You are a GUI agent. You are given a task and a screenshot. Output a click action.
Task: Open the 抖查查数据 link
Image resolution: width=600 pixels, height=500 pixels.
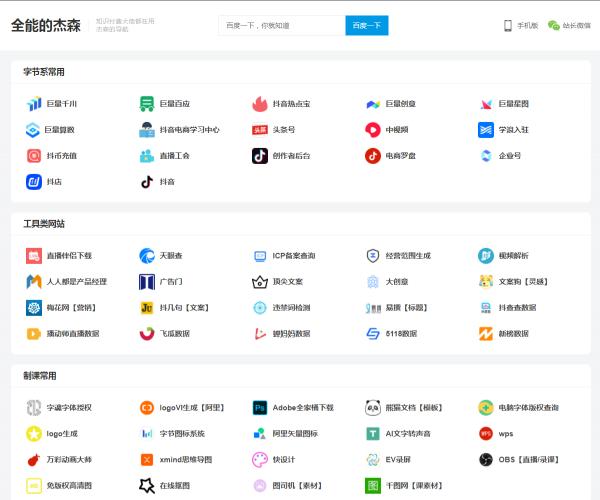click(517, 308)
